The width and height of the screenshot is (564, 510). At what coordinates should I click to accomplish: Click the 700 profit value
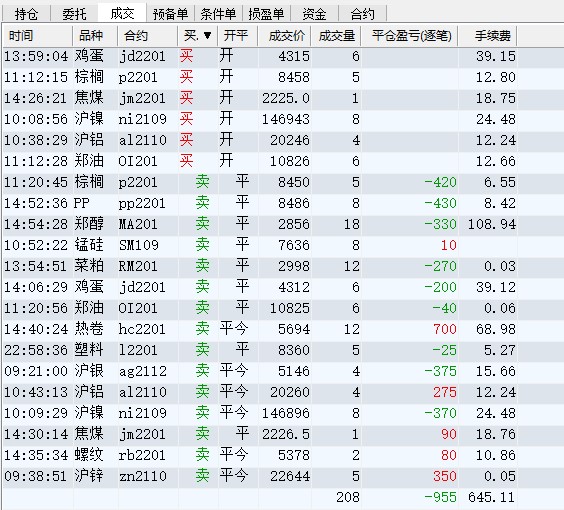click(445, 329)
